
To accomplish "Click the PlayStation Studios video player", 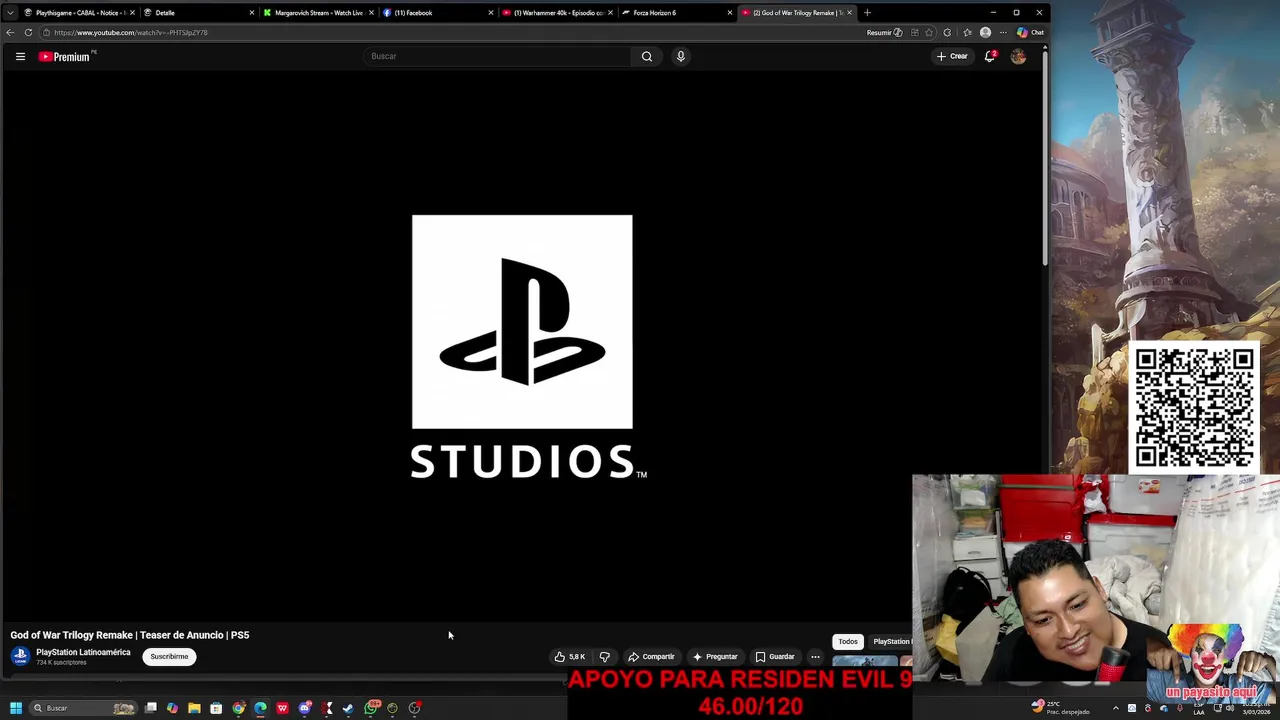I will coord(521,345).
